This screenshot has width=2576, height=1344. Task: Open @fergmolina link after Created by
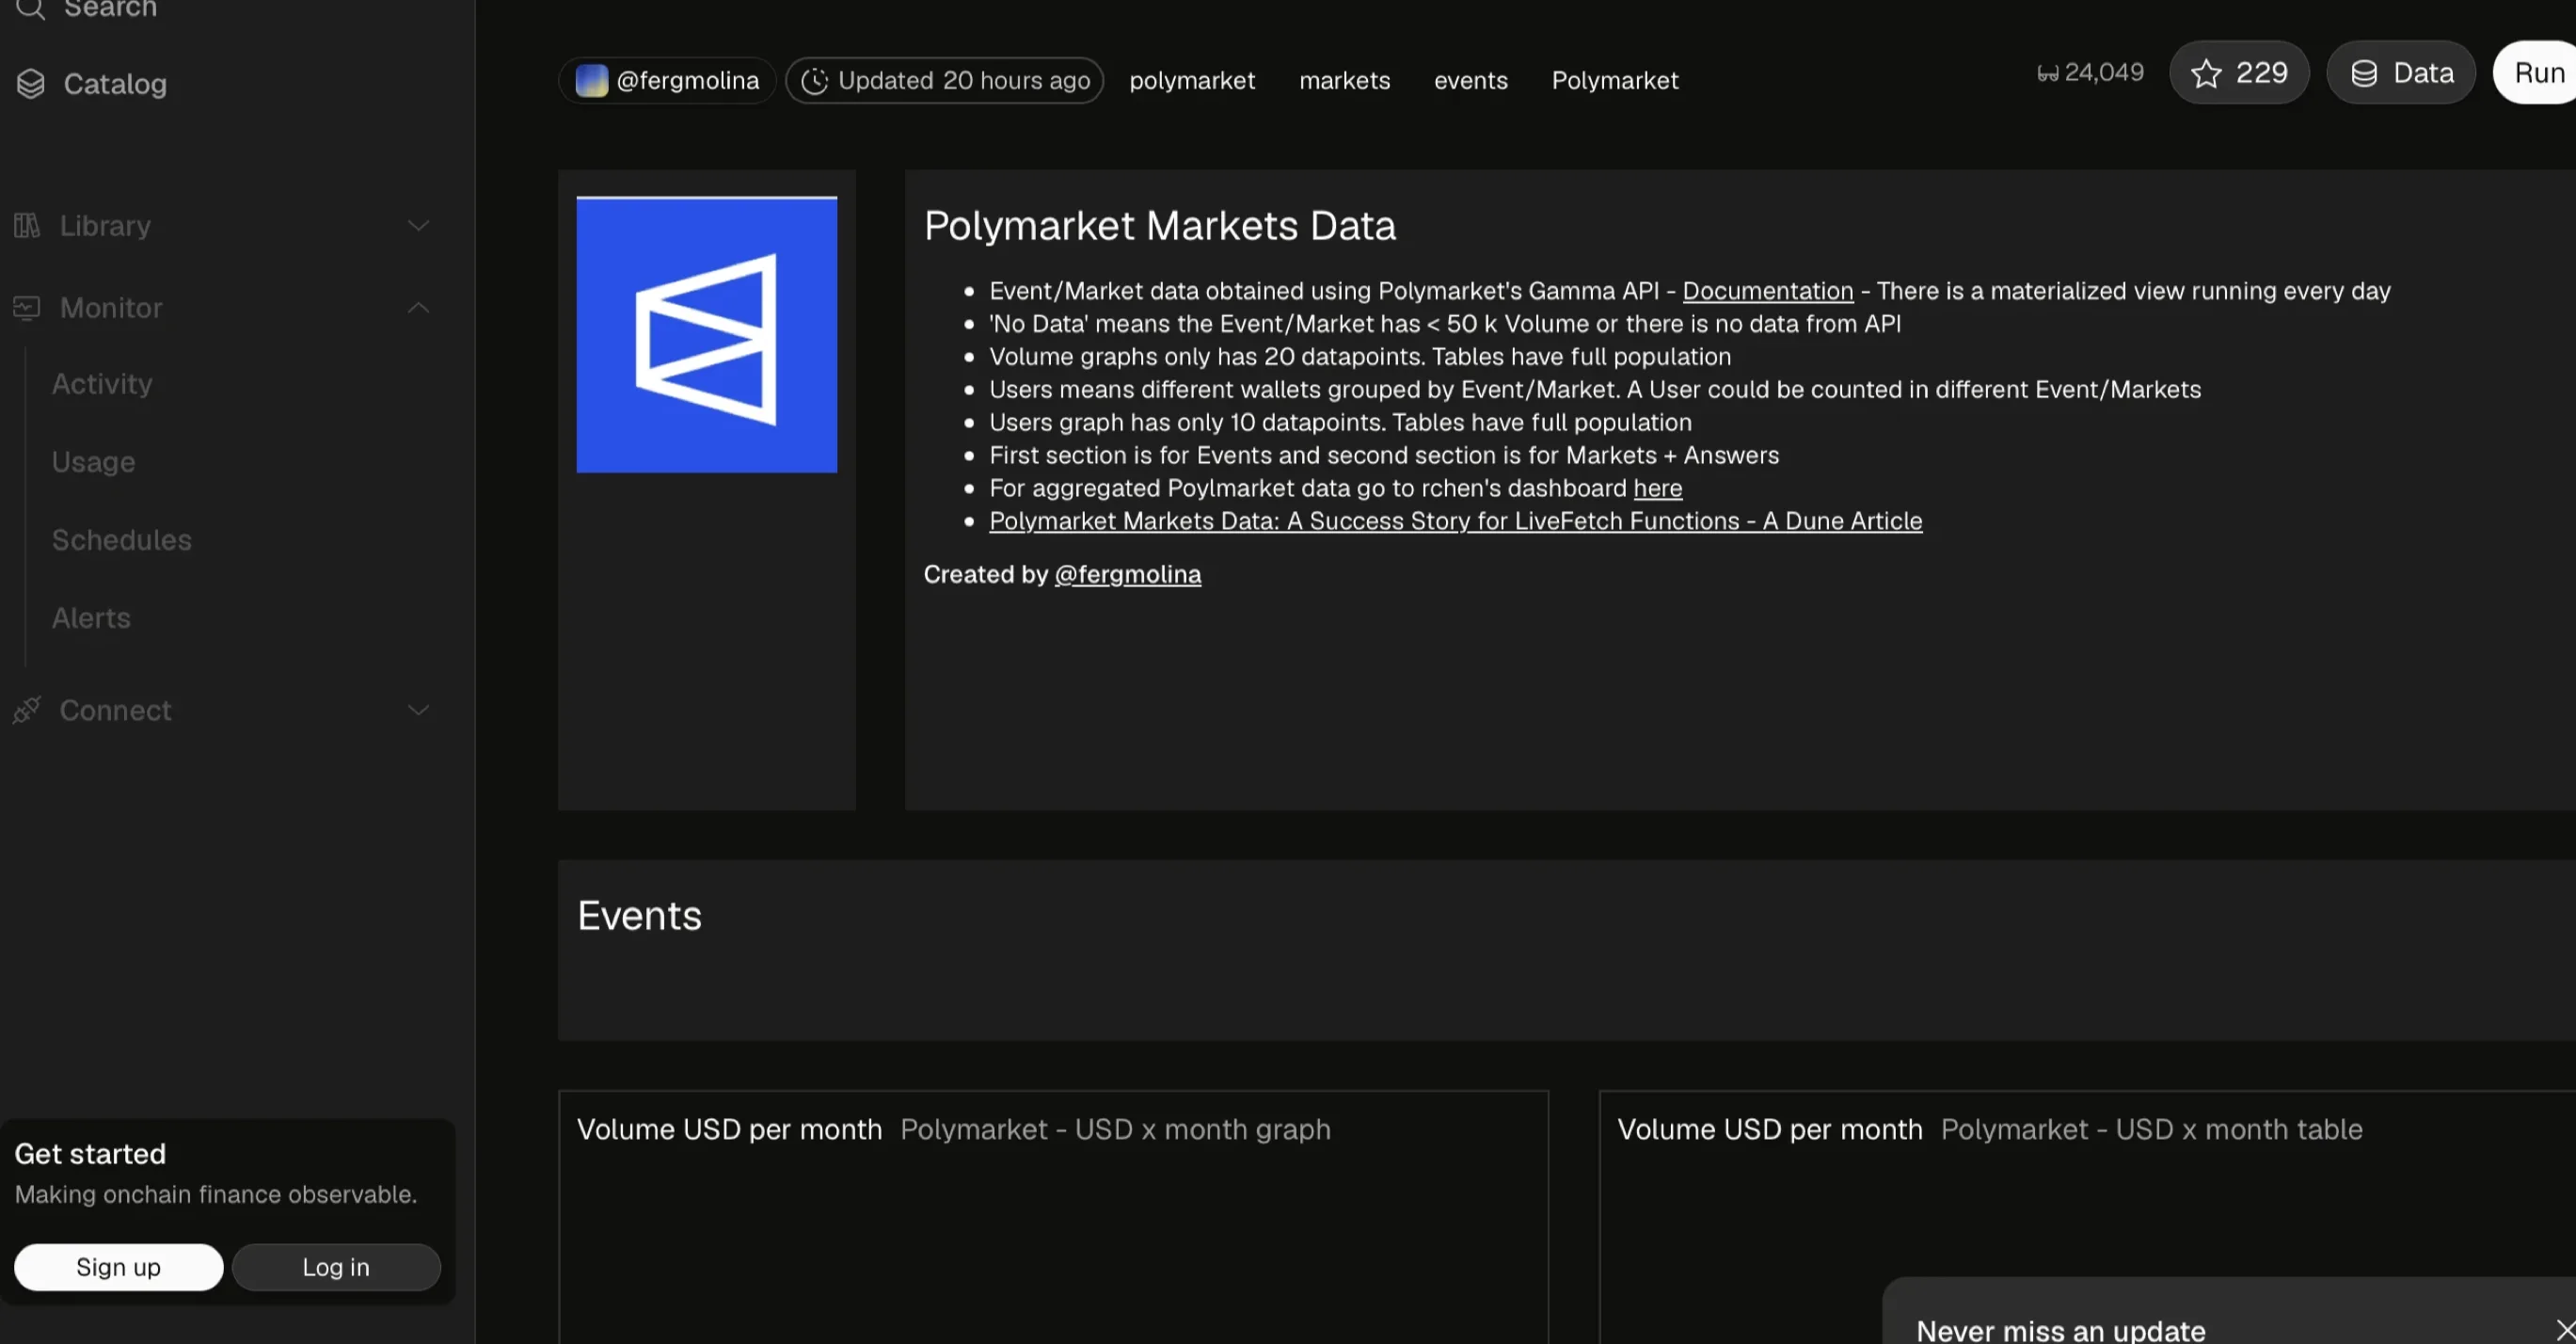click(1128, 574)
